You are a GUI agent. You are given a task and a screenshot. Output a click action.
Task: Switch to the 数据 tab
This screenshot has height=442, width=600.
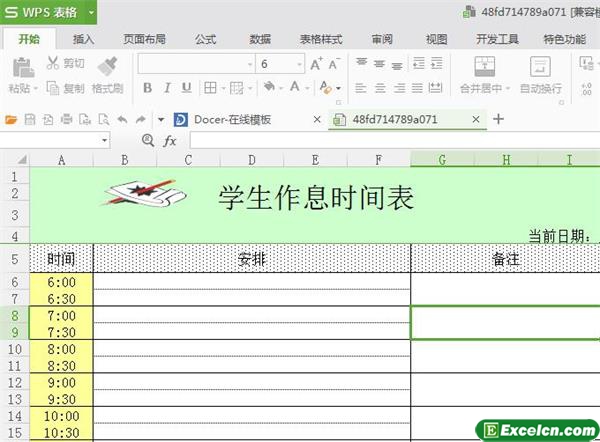click(x=260, y=39)
